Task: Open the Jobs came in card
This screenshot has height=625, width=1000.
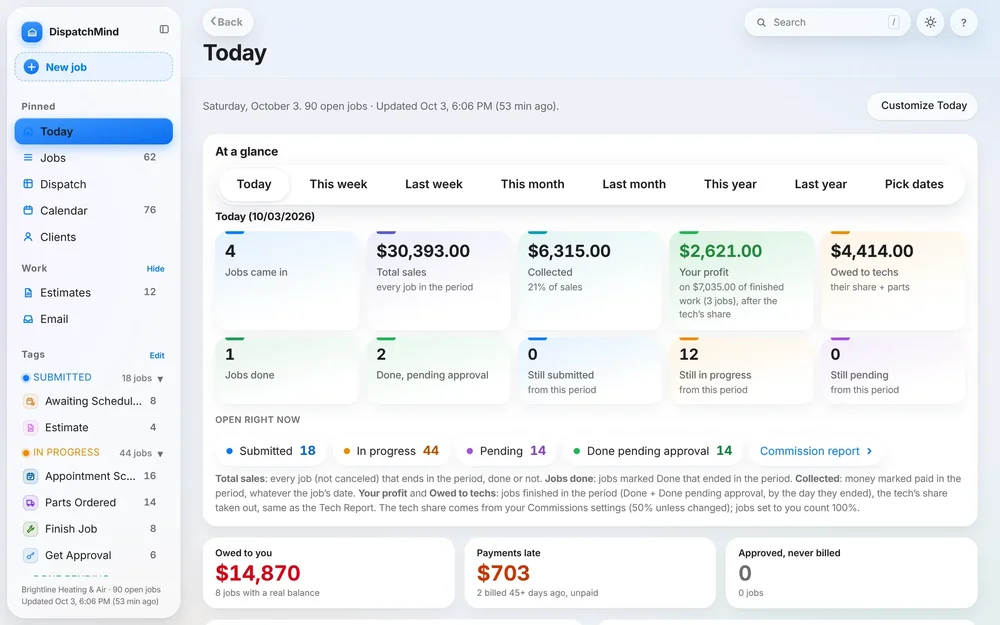Action: (x=287, y=281)
